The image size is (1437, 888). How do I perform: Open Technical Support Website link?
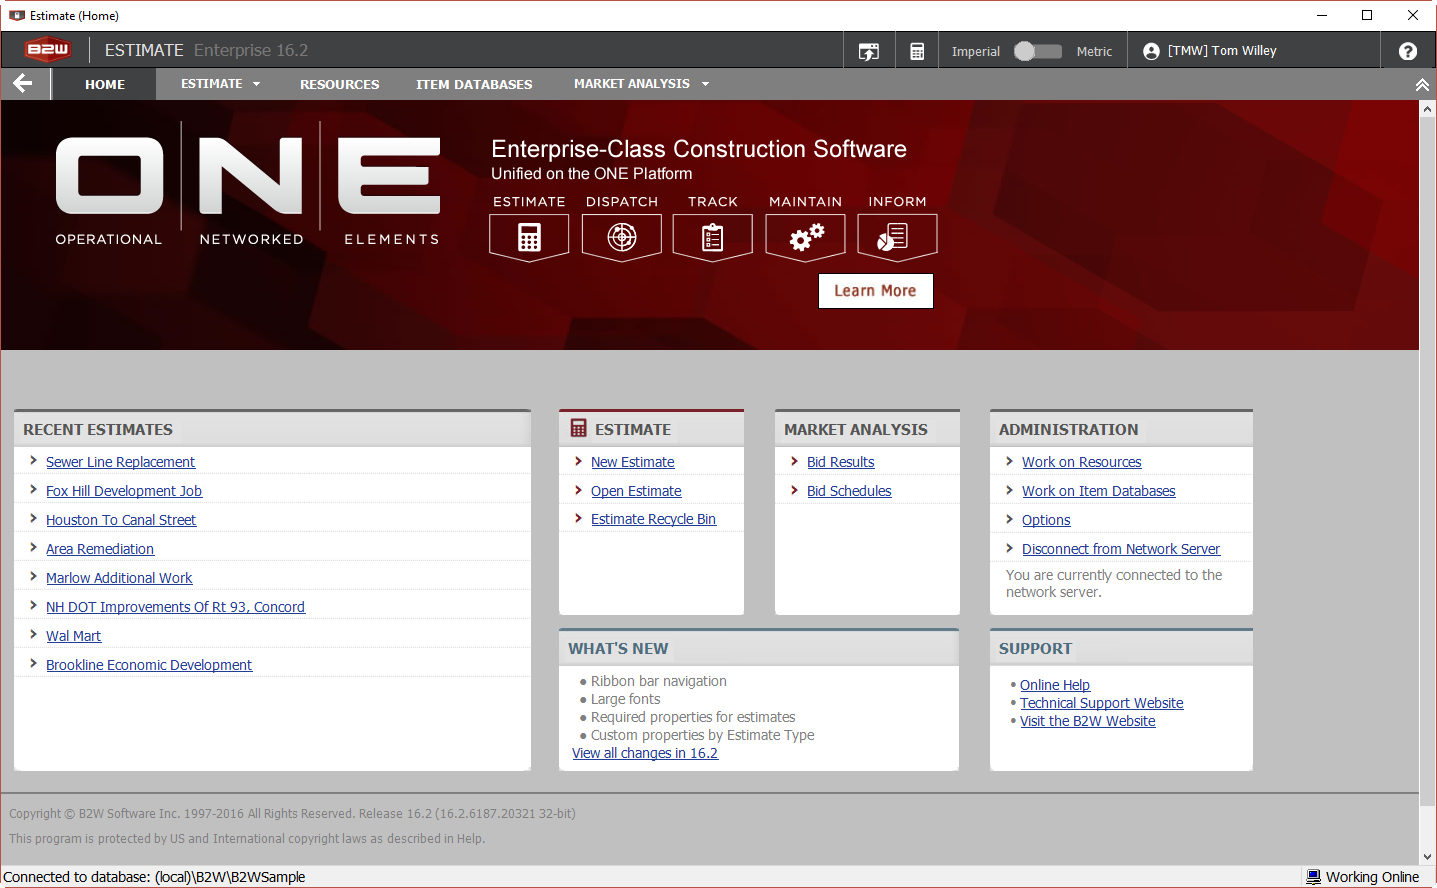click(1101, 703)
